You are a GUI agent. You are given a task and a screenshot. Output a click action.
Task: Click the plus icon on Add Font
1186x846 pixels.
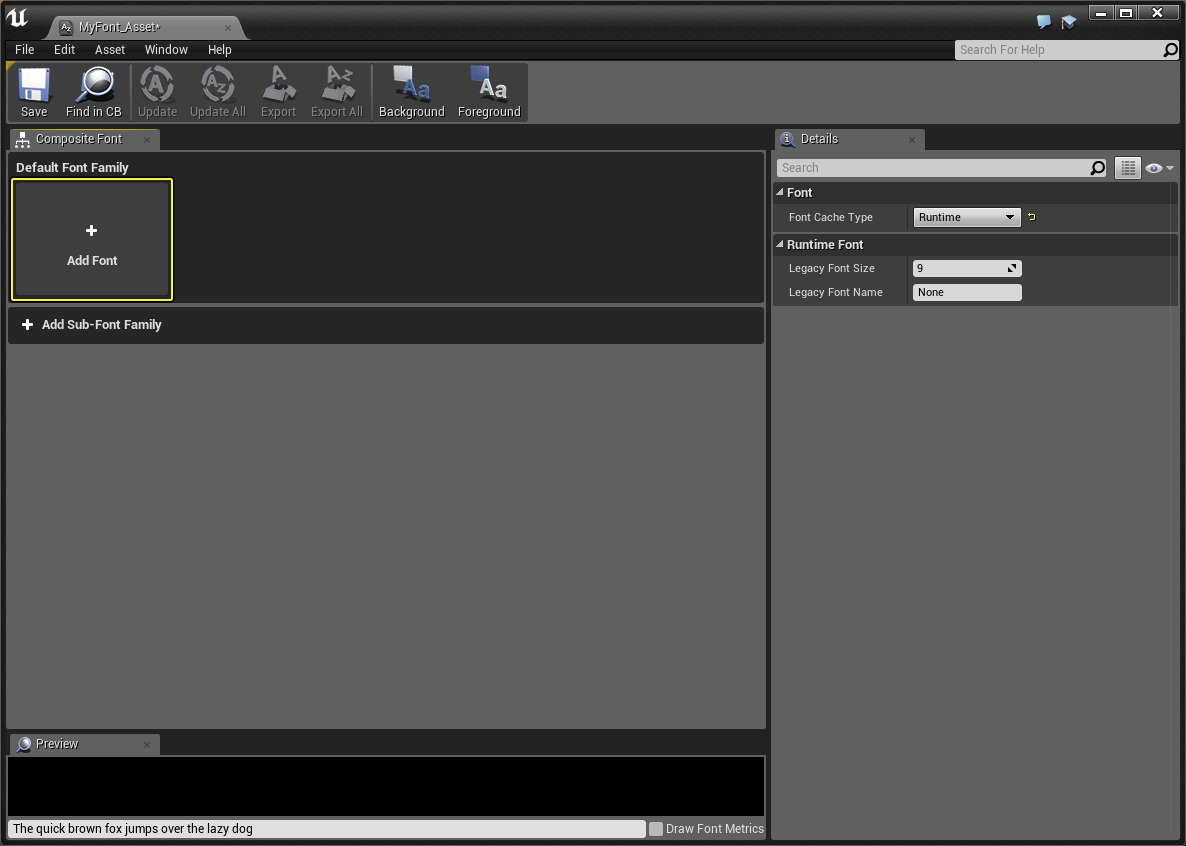point(92,230)
